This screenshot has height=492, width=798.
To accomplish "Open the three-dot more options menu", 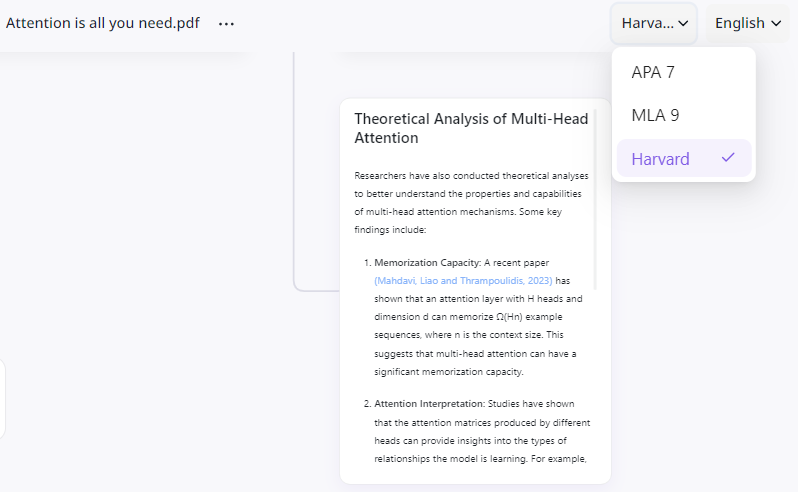I will [226, 24].
